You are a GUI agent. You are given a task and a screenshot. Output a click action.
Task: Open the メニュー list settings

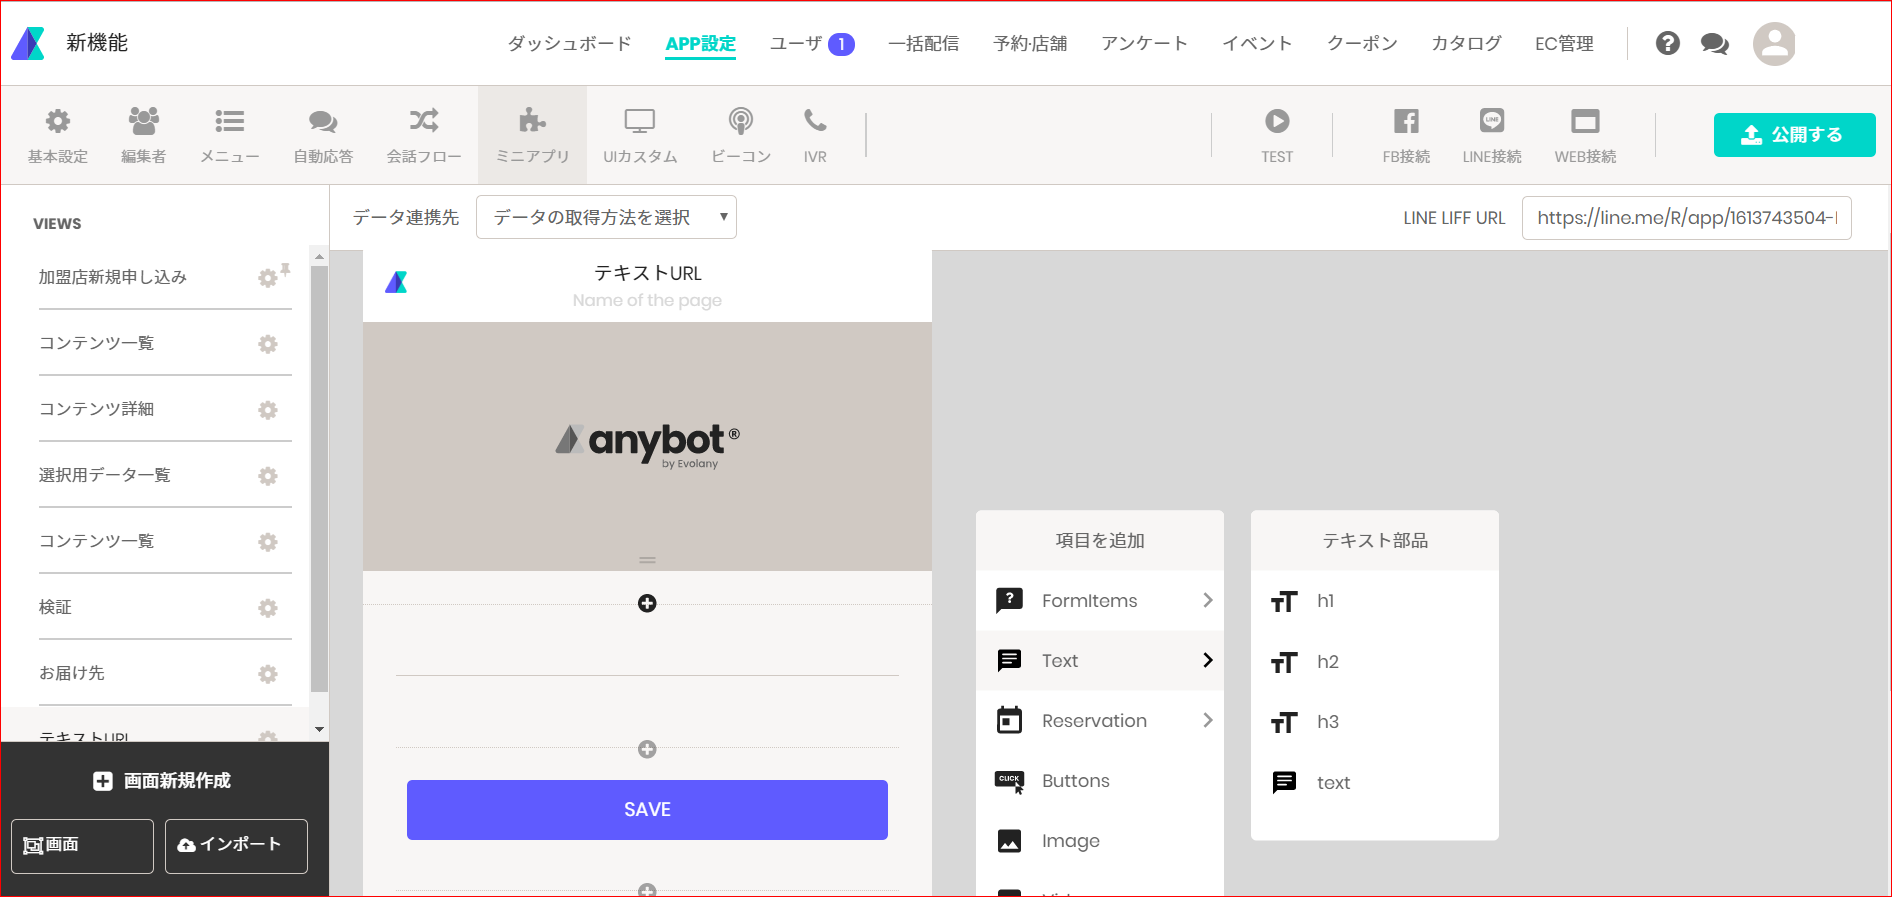click(230, 135)
